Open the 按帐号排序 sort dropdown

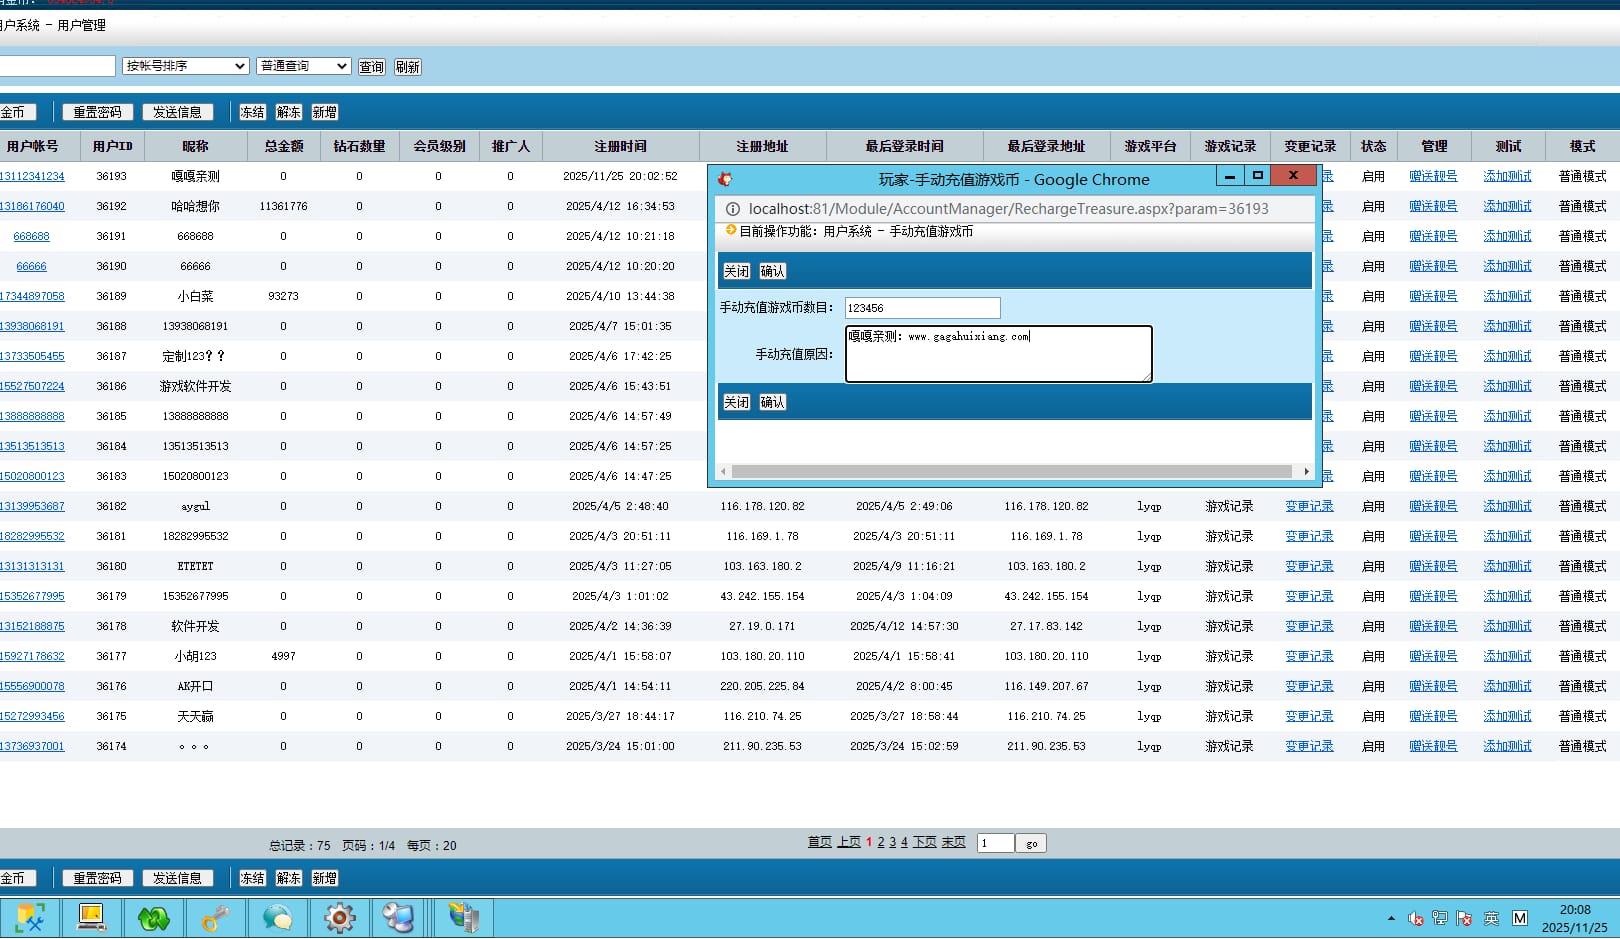(185, 66)
